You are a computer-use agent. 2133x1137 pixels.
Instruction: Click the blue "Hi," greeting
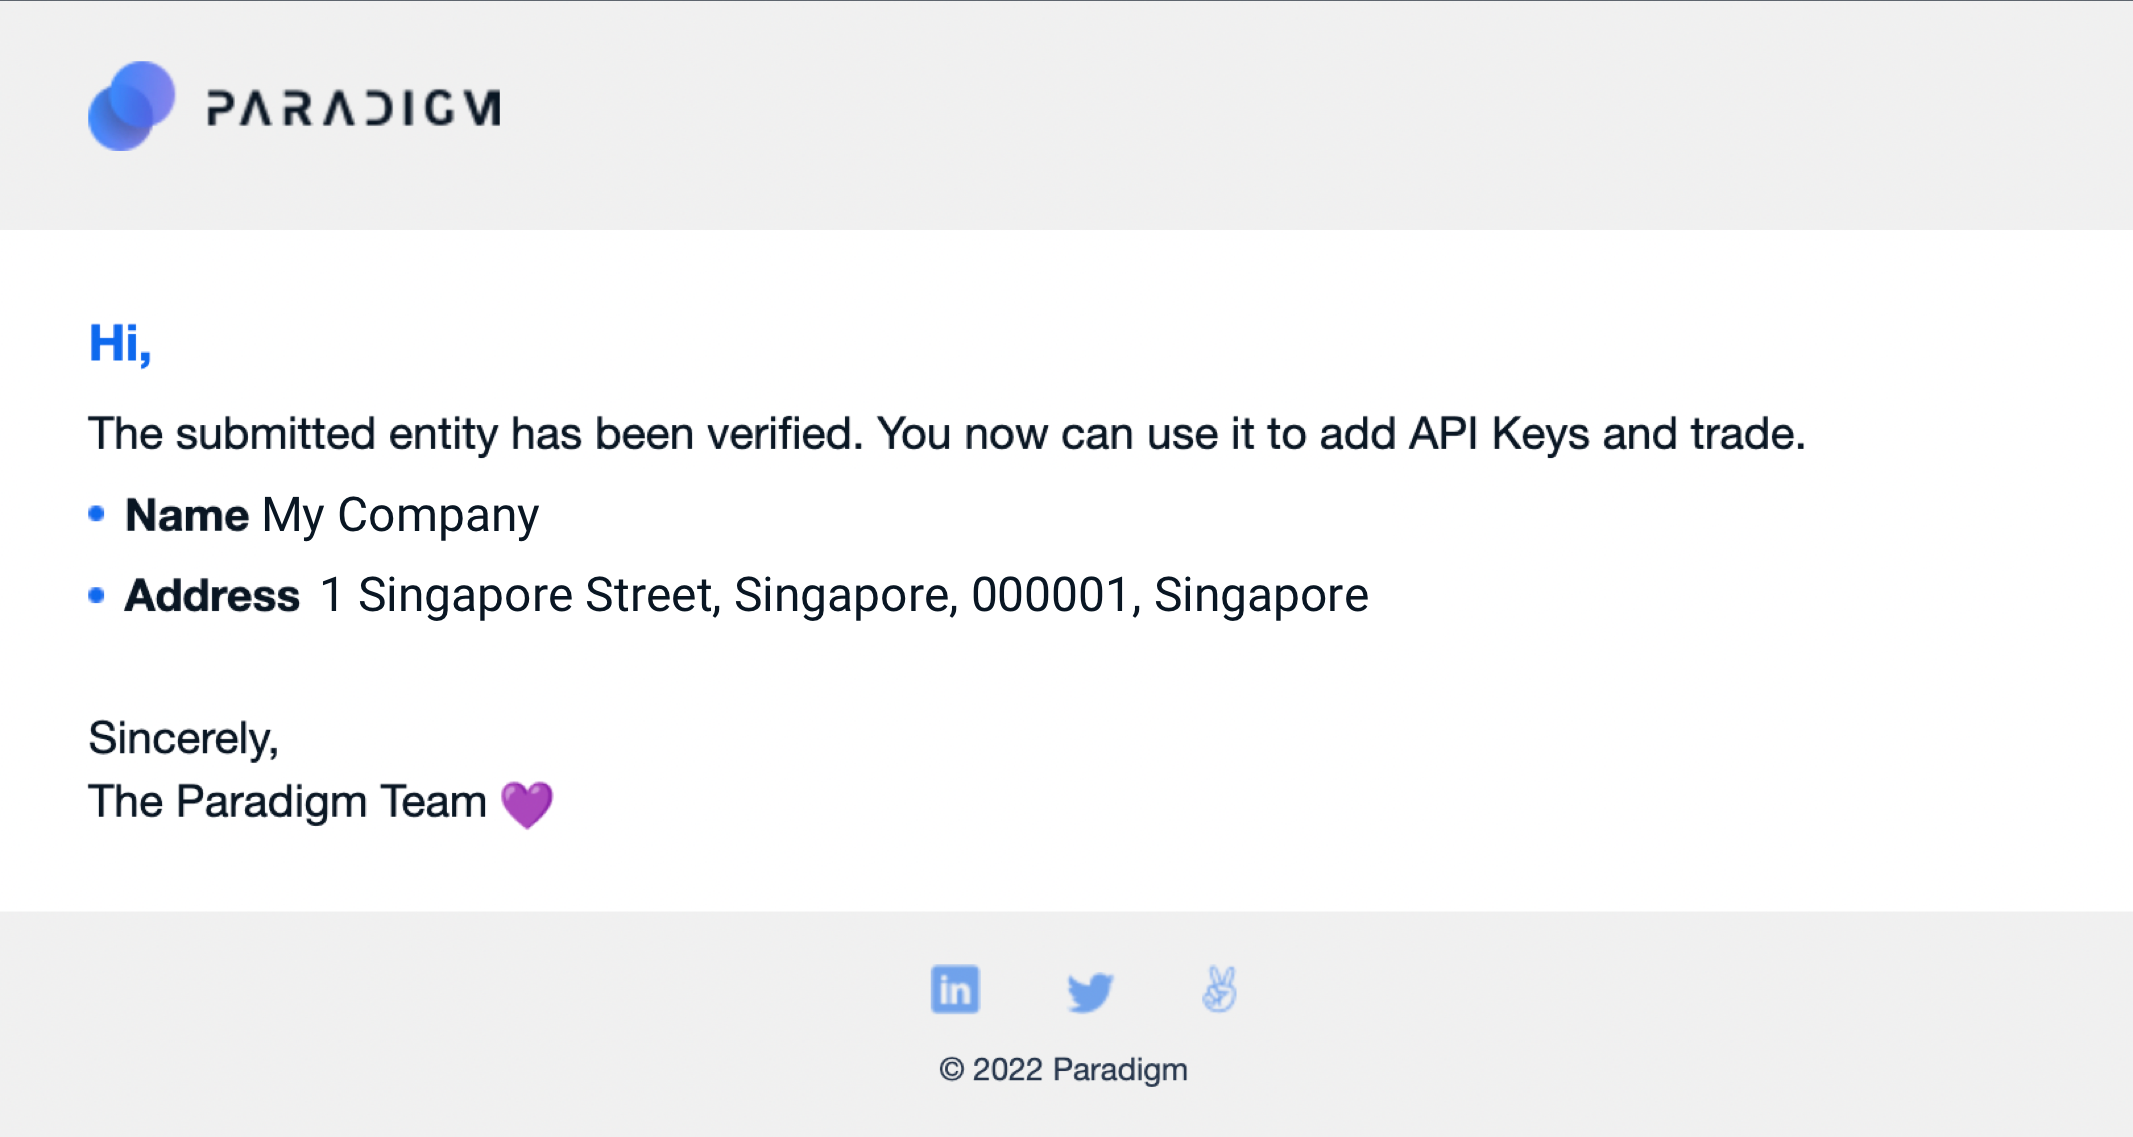(x=120, y=344)
